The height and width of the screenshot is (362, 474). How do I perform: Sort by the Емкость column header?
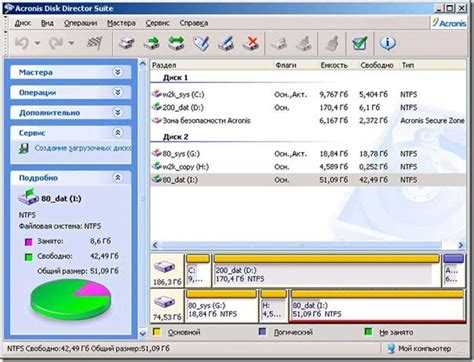[338, 65]
